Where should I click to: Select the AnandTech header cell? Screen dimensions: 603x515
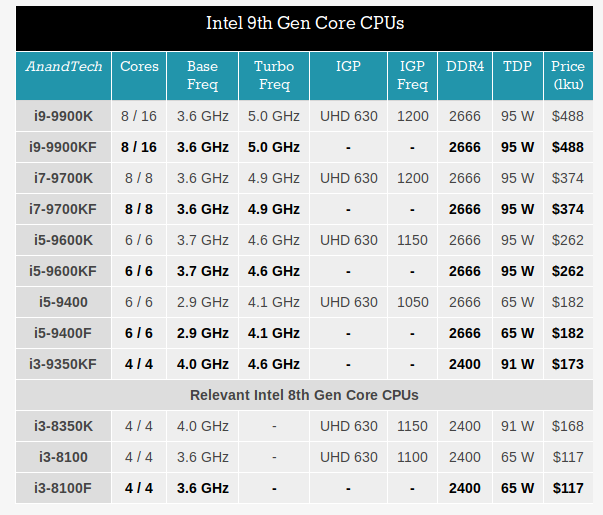[x=63, y=76]
